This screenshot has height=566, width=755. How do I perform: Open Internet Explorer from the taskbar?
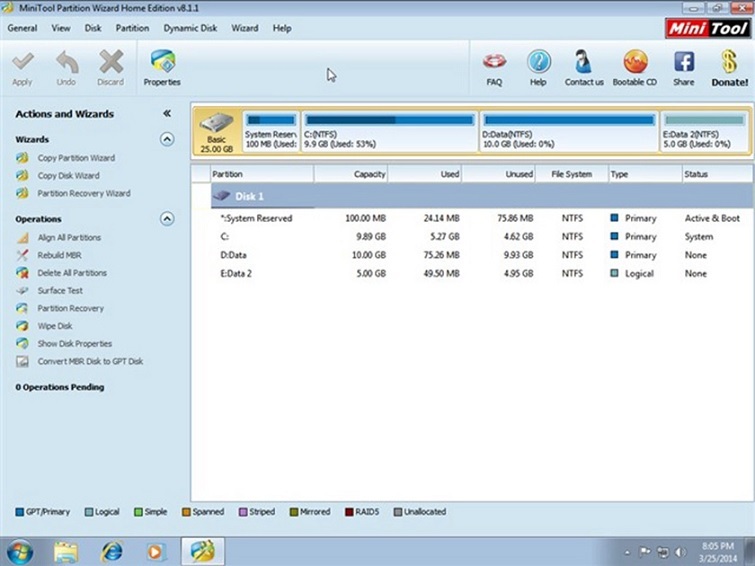pyautogui.click(x=110, y=551)
